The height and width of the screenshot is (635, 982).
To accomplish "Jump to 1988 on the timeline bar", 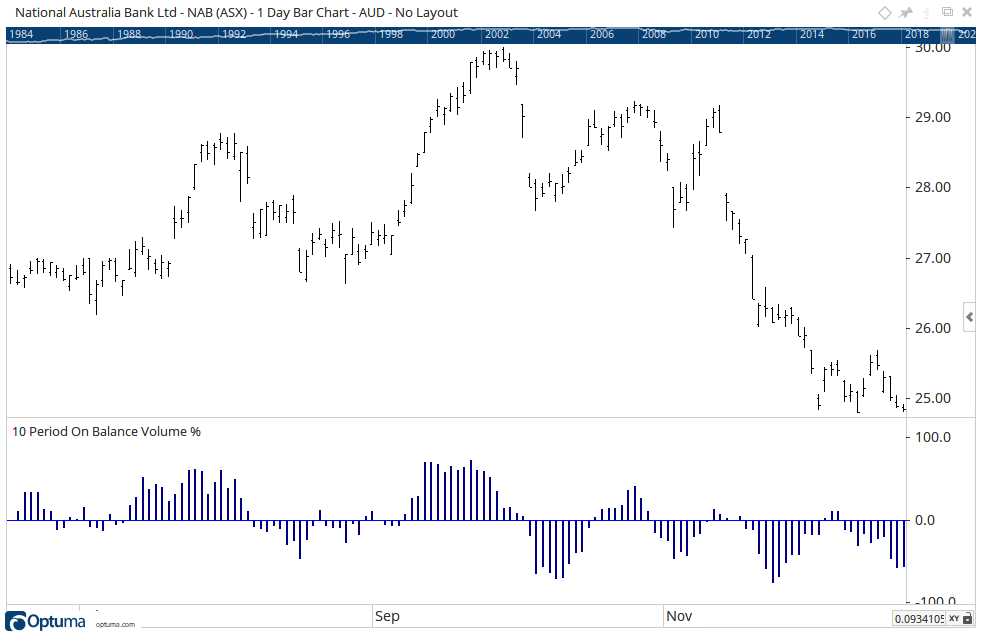I will 129,34.
